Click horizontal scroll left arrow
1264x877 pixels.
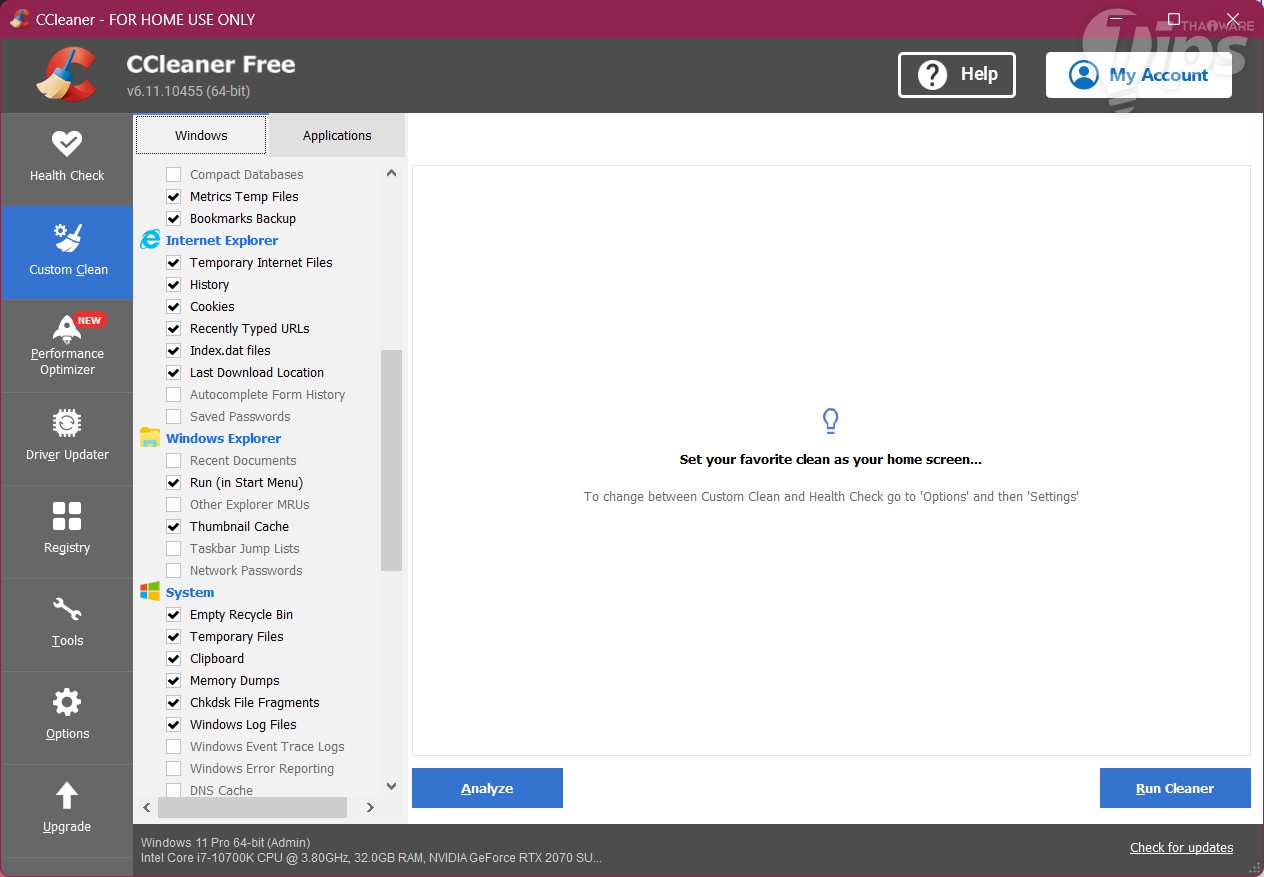[x=147, y=807]
